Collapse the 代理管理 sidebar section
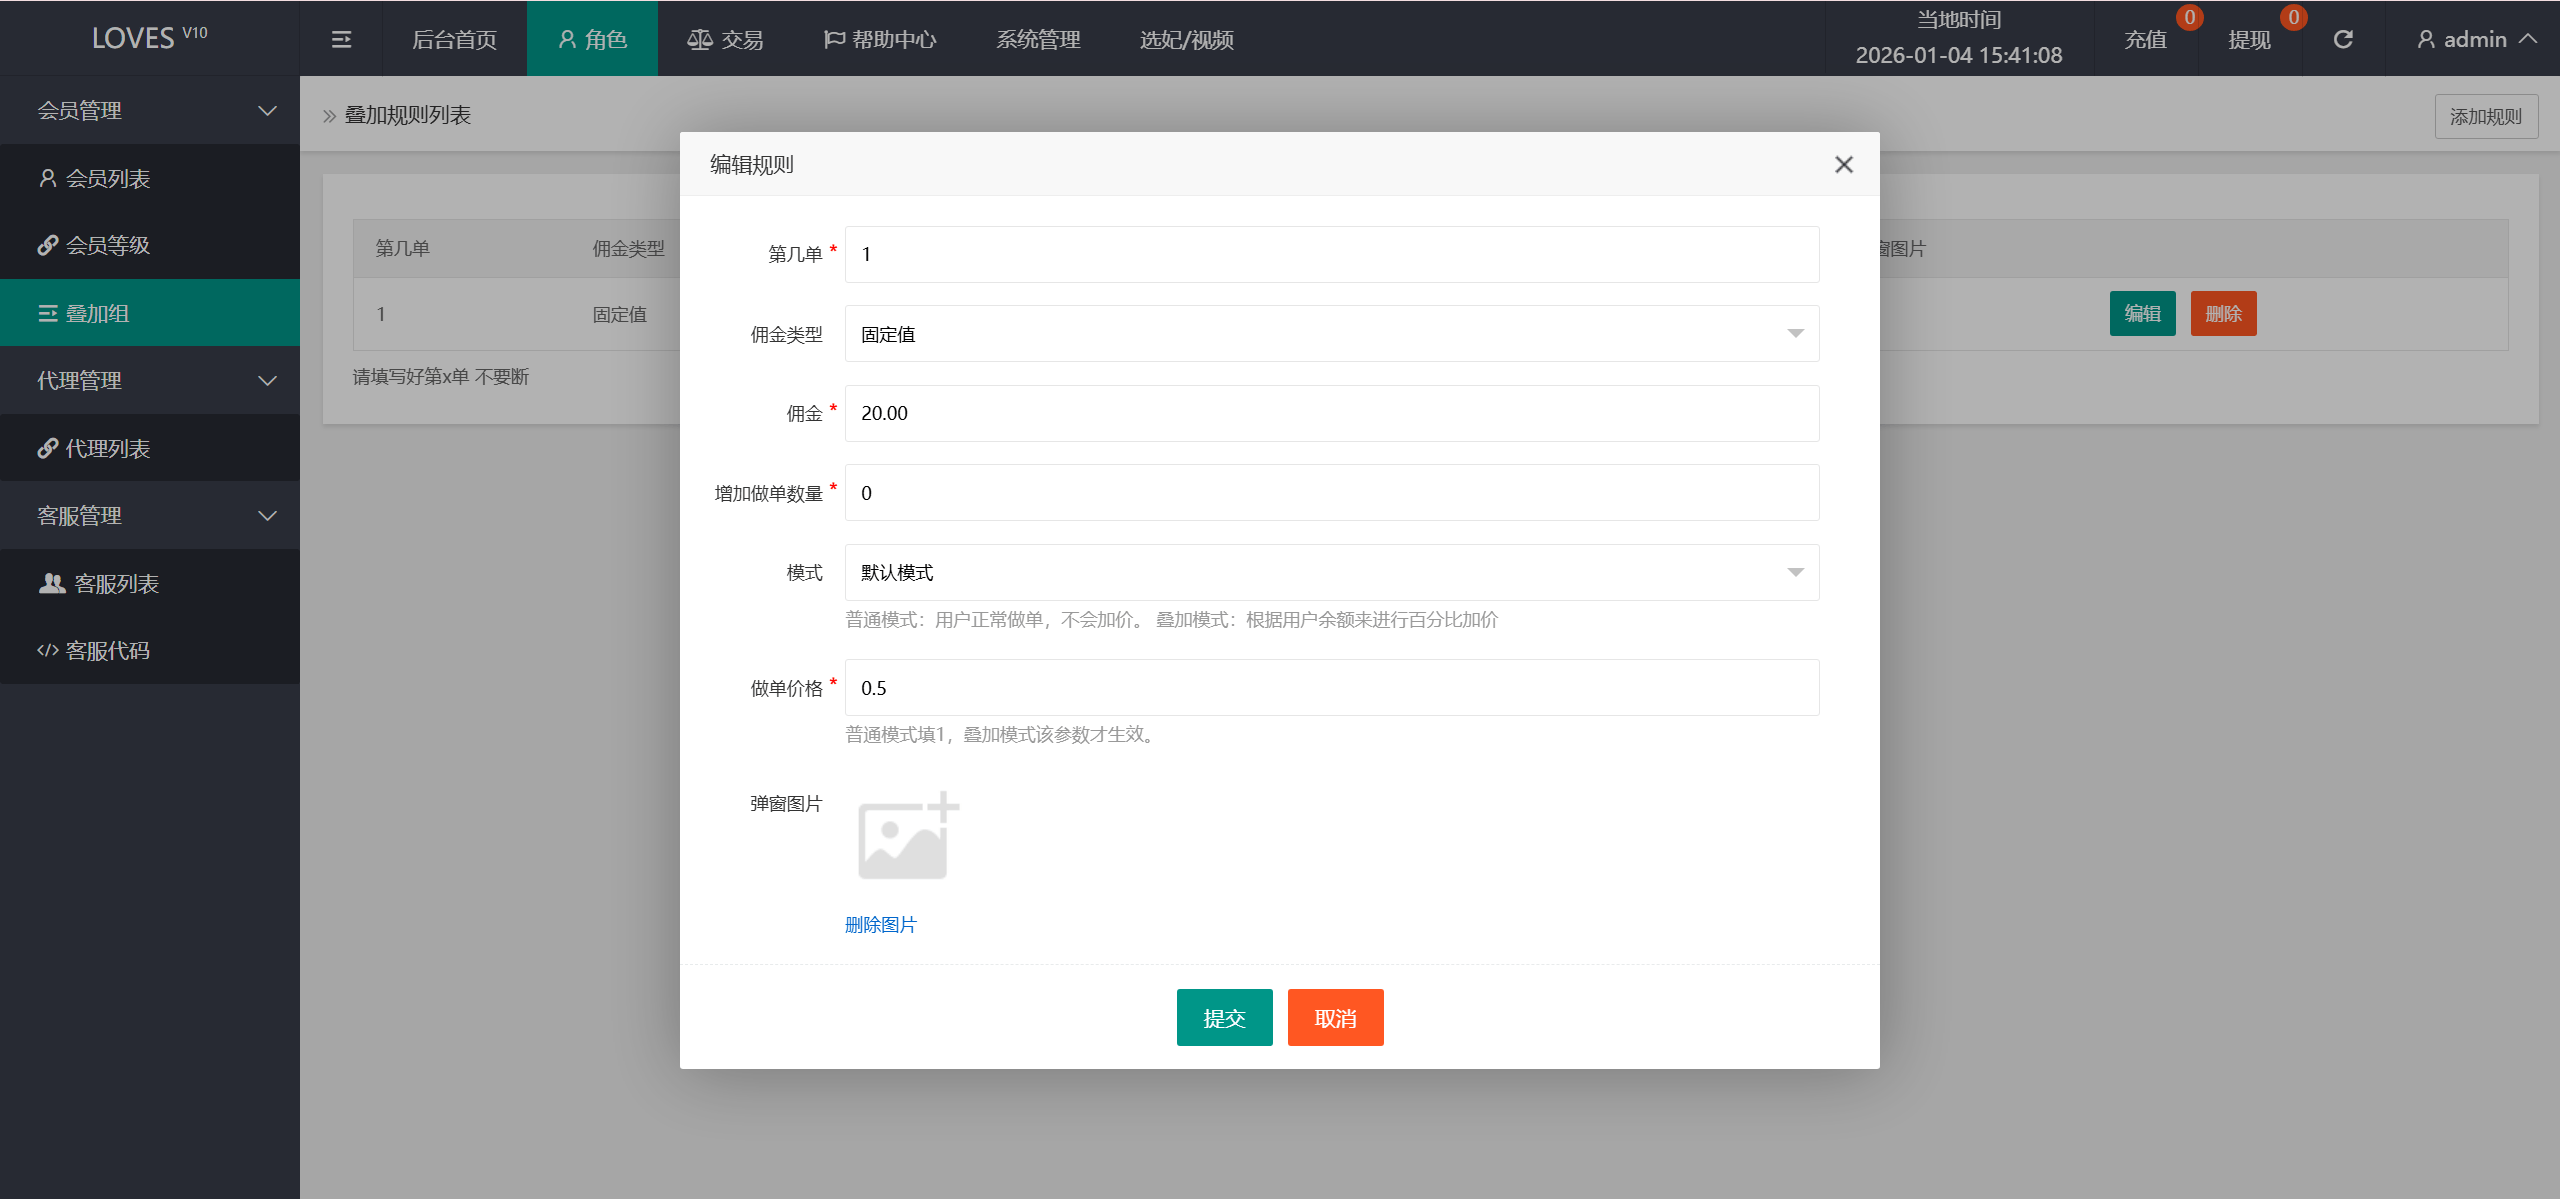Image resolution: width=2560 pixels, height=1199 pixels. click(266, 380)
